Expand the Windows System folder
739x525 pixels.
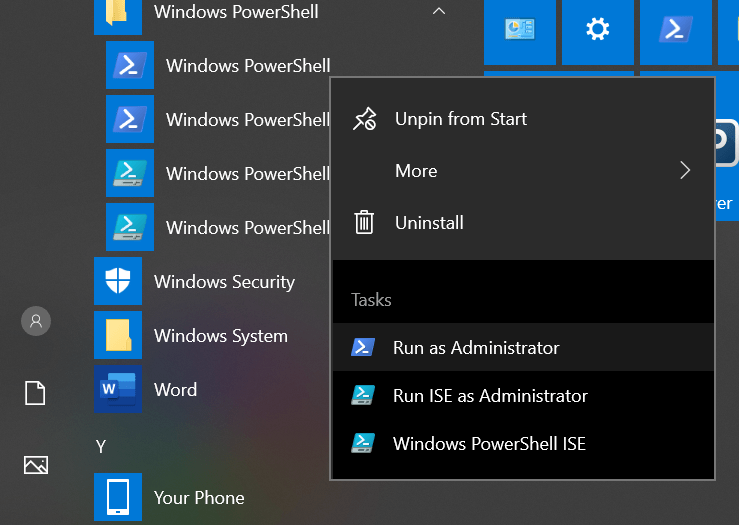click(x=220, y=336)
